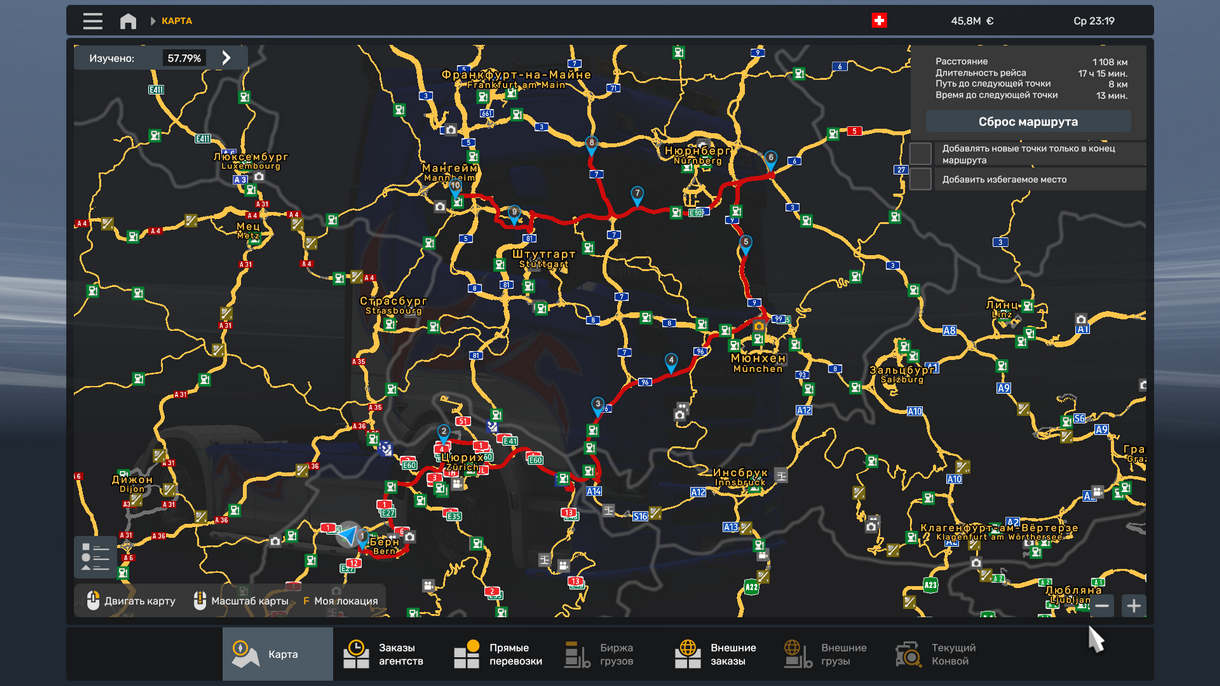1220x686 pixels.
Task: Expand the explored percentage panel arrow
Action: 226,58
